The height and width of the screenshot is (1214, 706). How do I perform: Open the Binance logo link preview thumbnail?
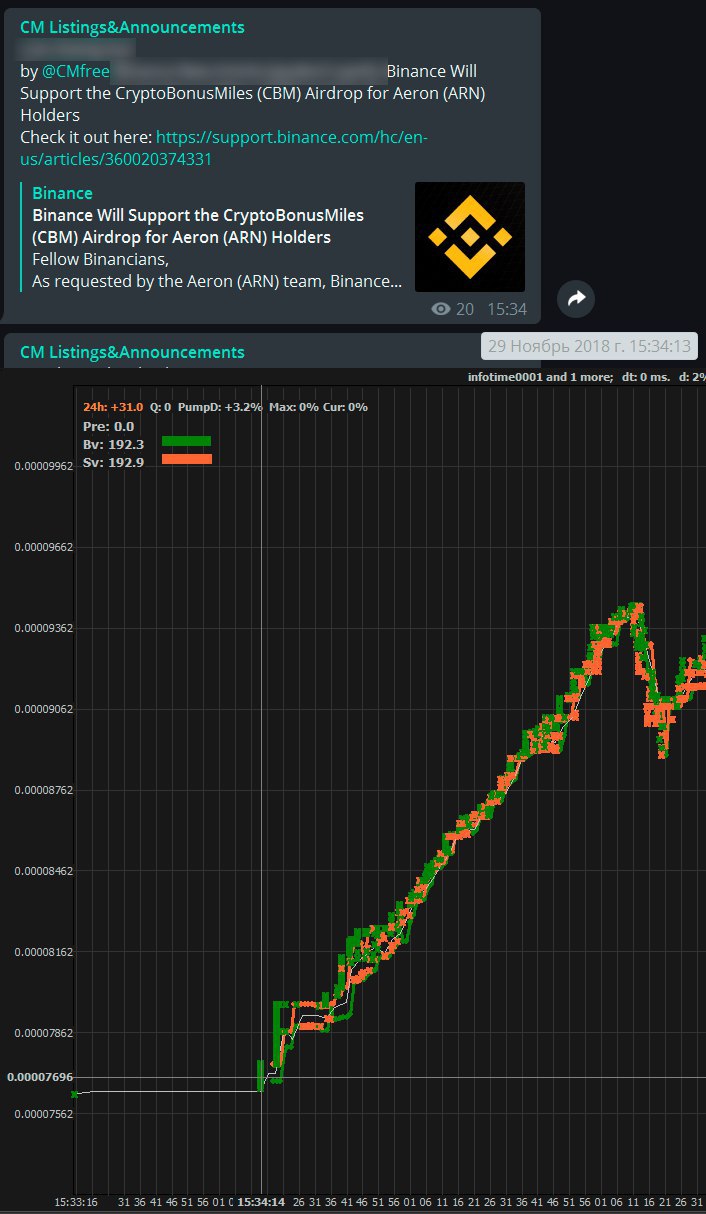pos(470,237)
